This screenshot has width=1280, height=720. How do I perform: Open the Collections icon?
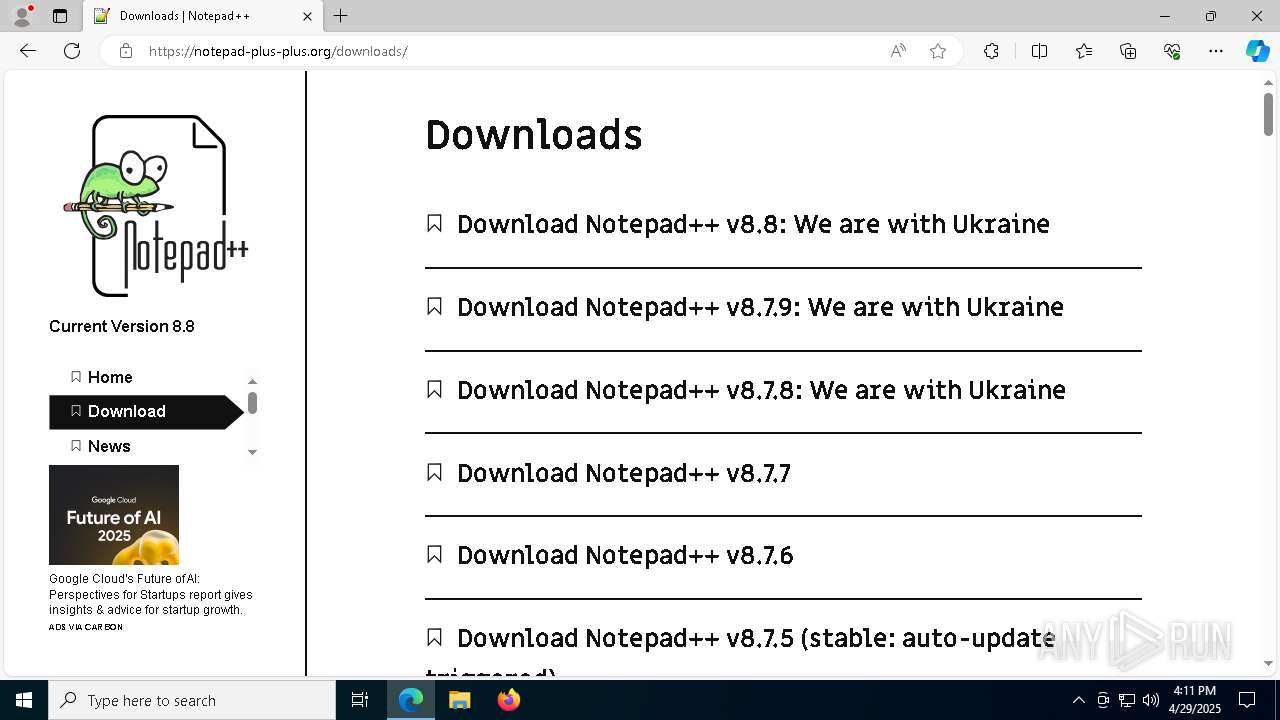point(1128,51)
